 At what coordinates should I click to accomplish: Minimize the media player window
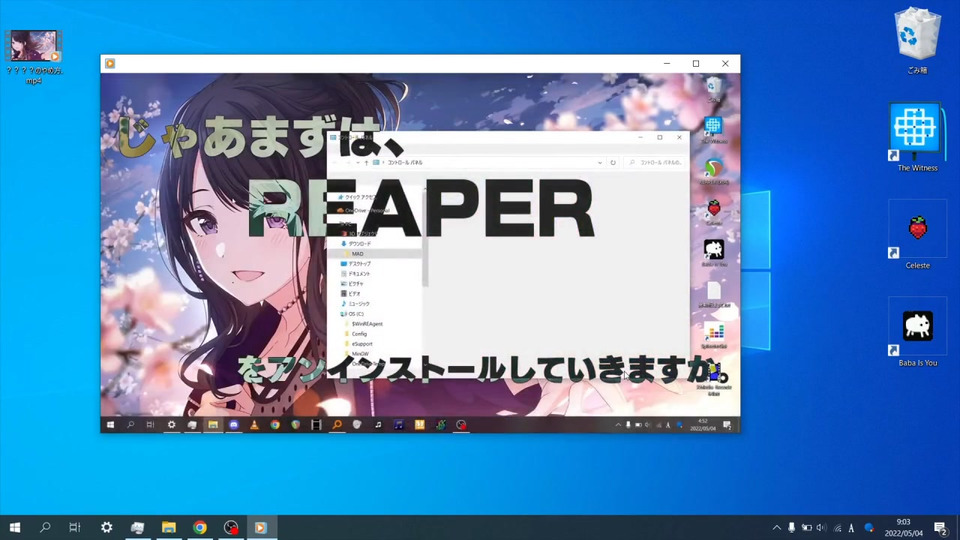point(667,64)
